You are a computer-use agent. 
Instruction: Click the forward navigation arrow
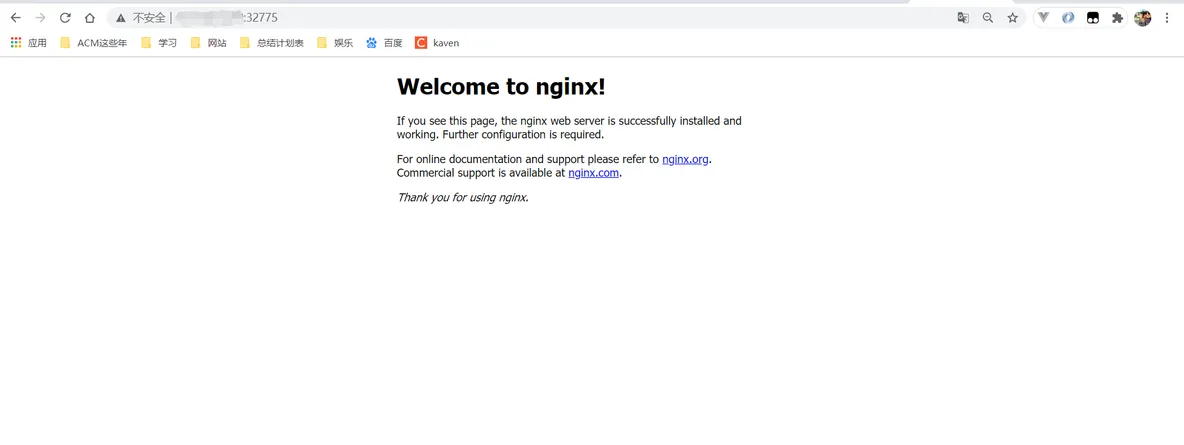click(41, 18)
